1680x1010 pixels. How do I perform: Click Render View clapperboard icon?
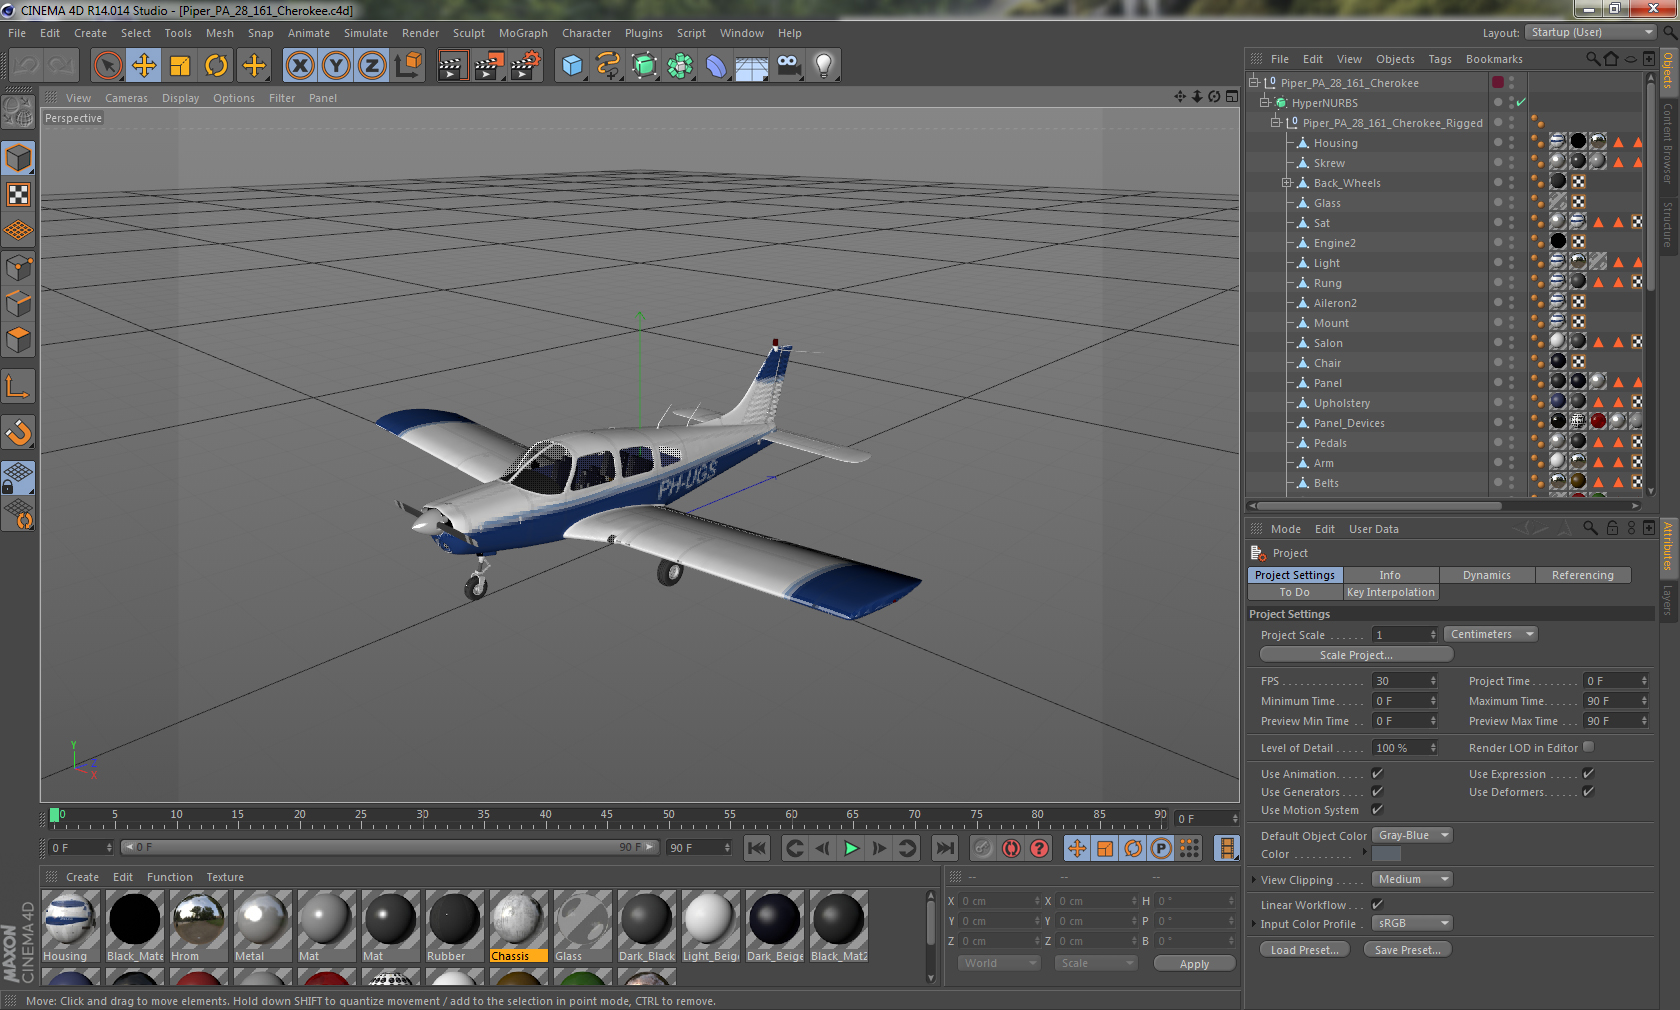click(452, 66)
